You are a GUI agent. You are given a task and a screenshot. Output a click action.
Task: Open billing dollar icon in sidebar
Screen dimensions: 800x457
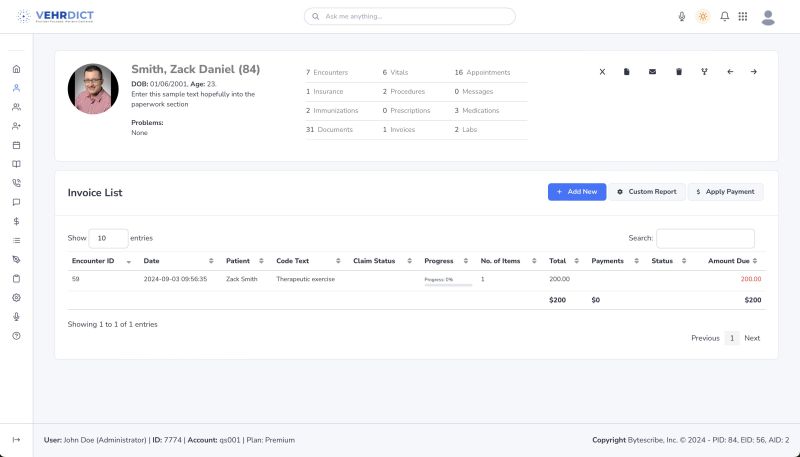(x=16, y=221)
